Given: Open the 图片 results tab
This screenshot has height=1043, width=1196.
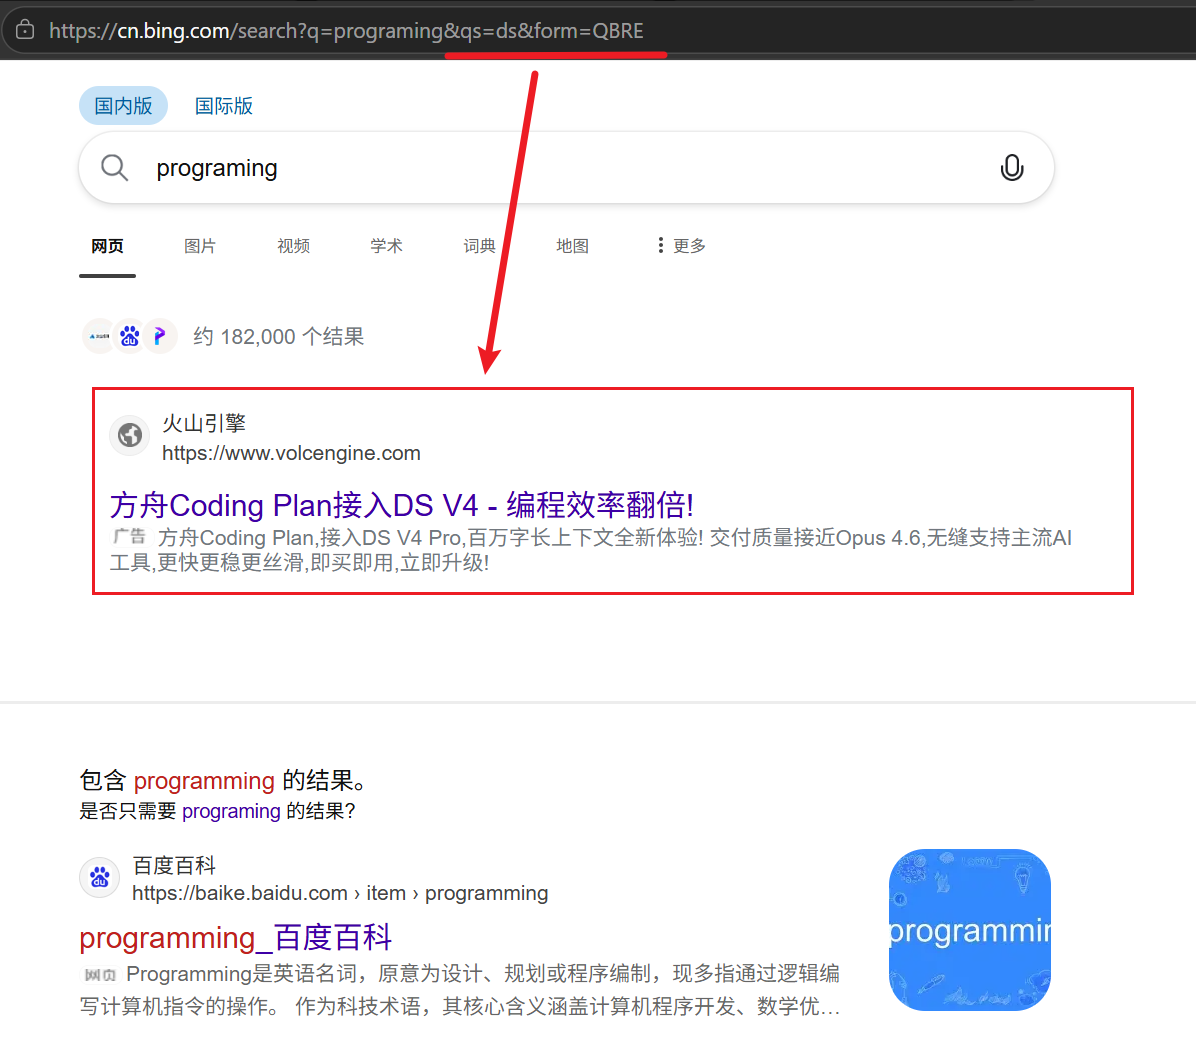Looking at the screenshot, I should click(200, 246).
